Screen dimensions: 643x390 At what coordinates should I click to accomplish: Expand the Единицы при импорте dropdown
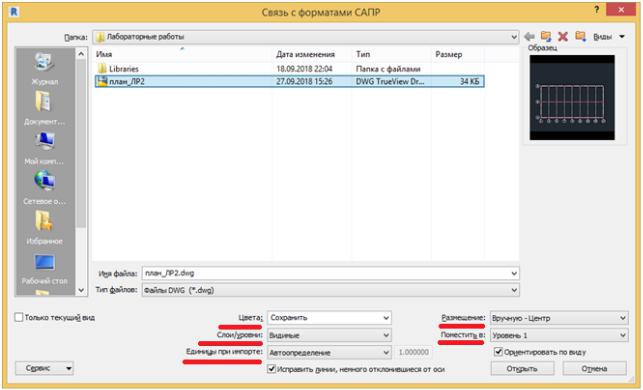click(x=329, y=352)
